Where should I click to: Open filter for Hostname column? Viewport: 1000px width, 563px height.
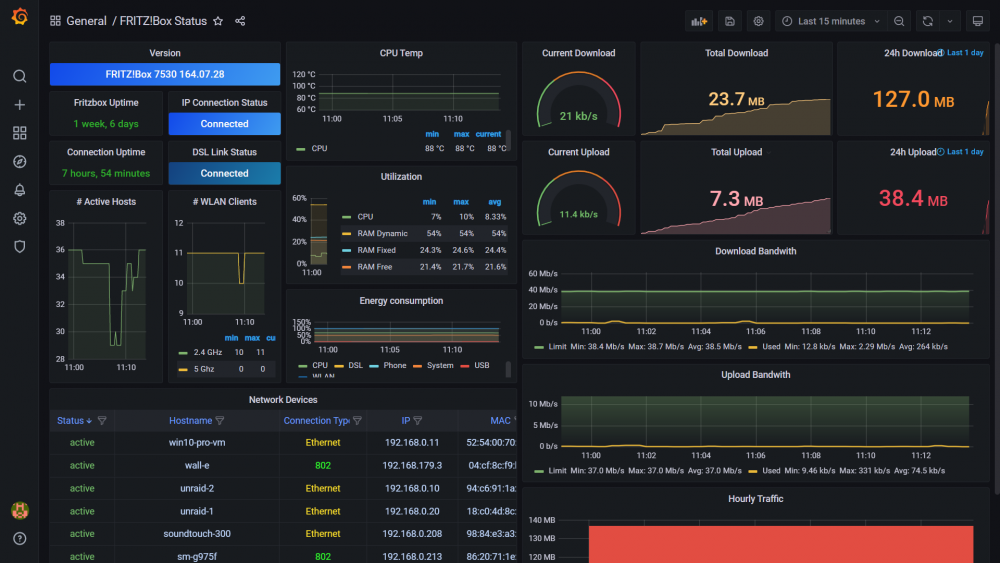[220, 421]
